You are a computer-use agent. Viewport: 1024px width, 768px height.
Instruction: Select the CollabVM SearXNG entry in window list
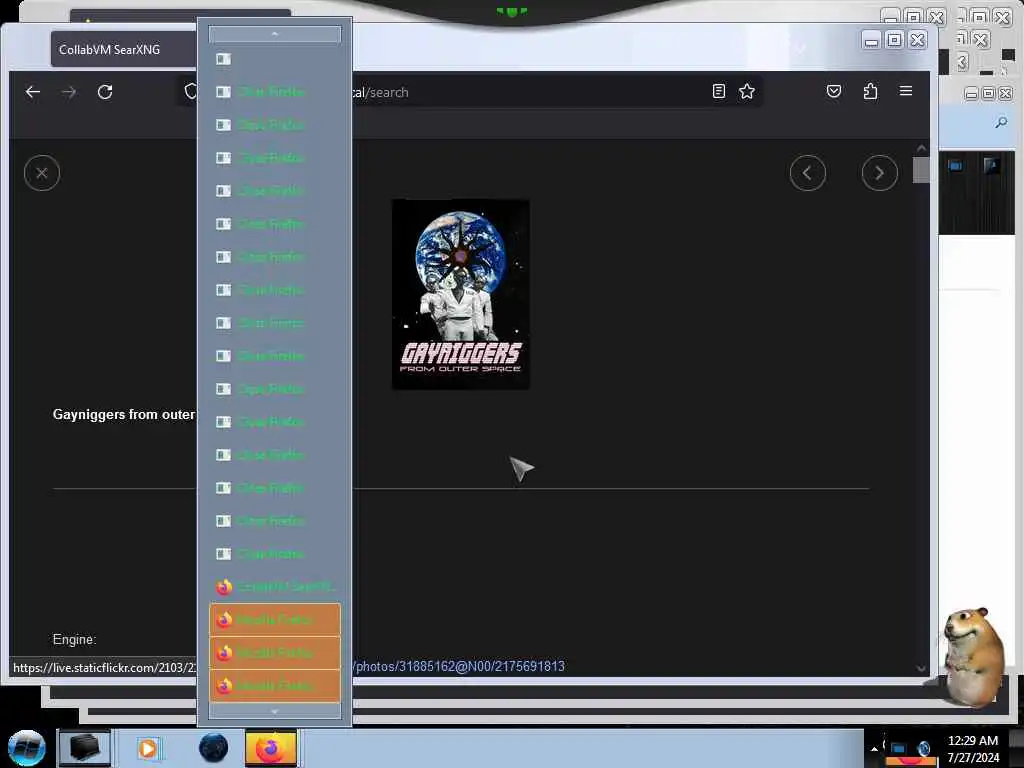[275, 587]
